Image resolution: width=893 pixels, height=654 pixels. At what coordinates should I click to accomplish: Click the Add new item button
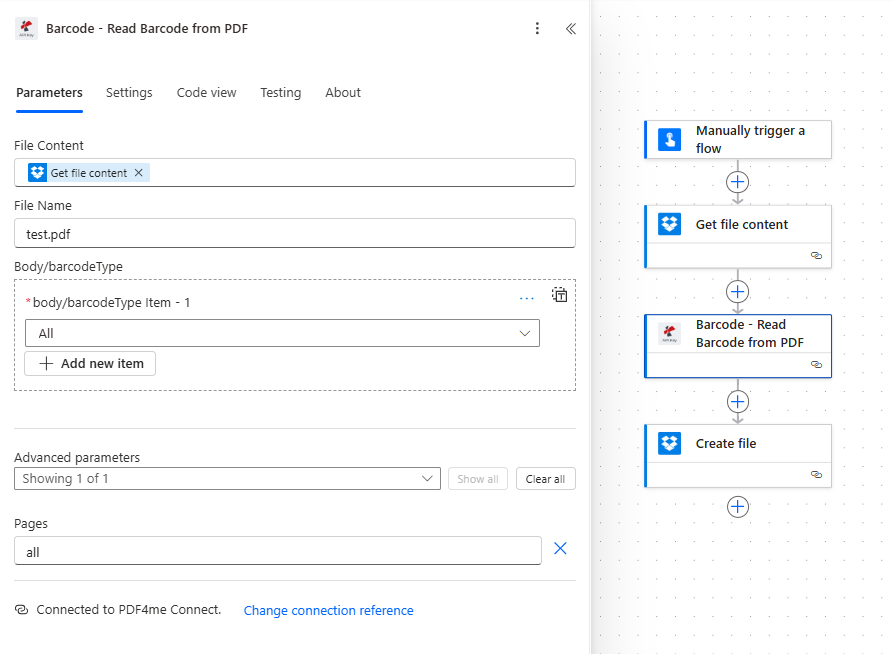(90, 363)
